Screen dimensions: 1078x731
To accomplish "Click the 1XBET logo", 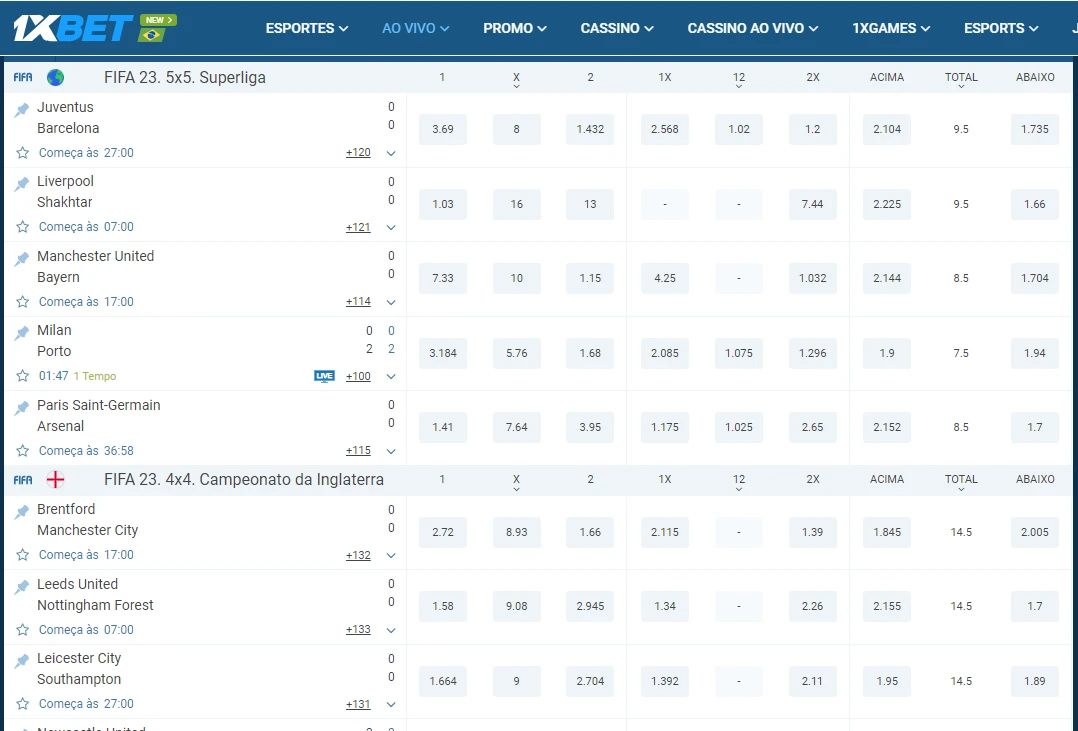I will [x=72, y=28].
